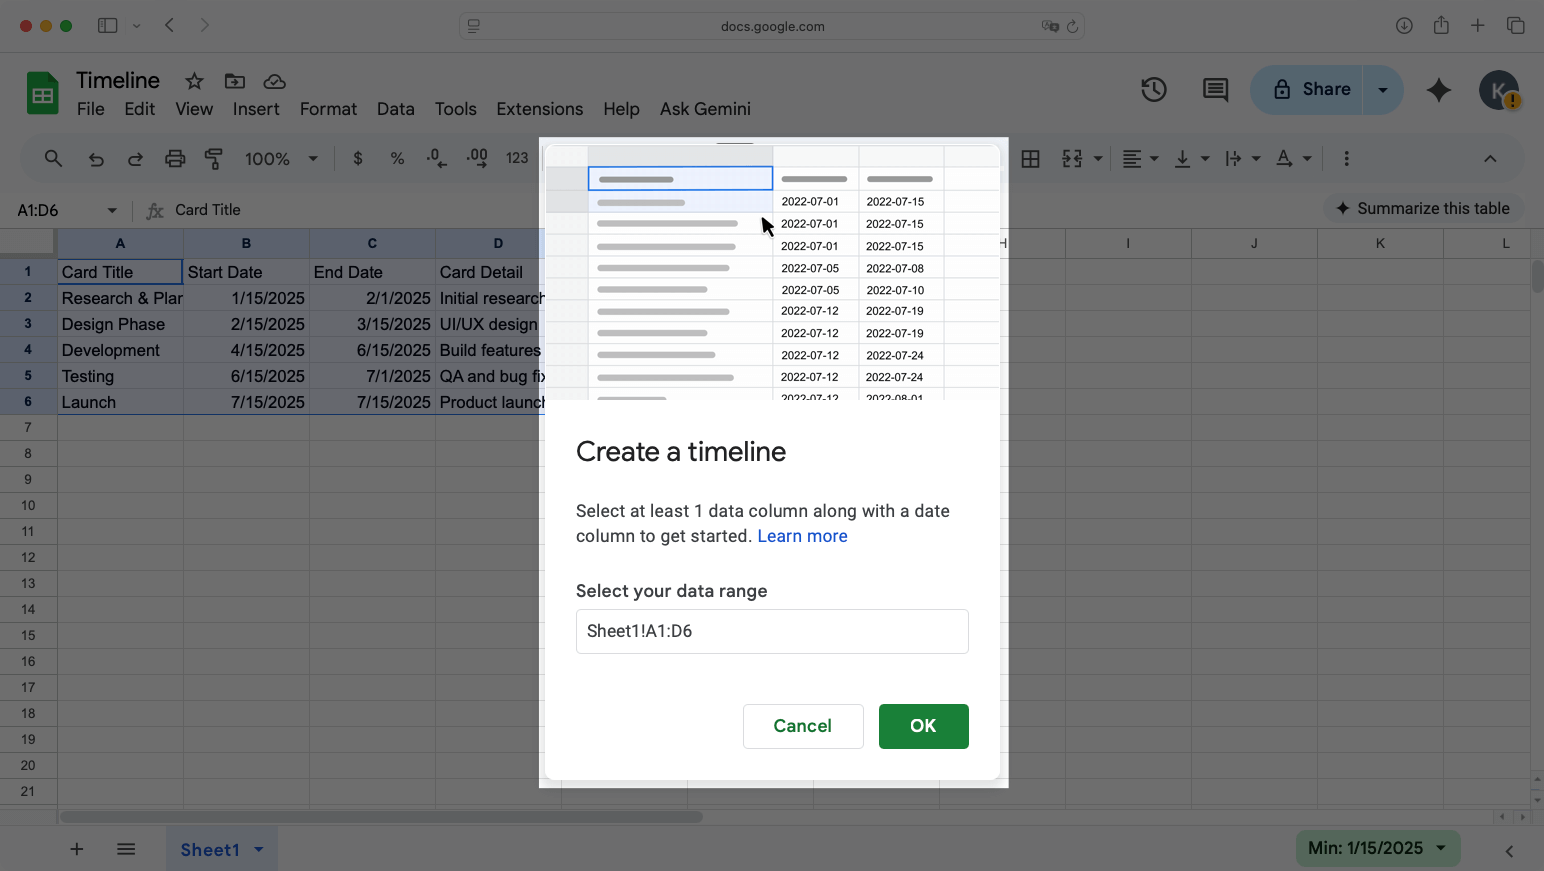
Task: Open merge cells options
Action: (1072, 158)
